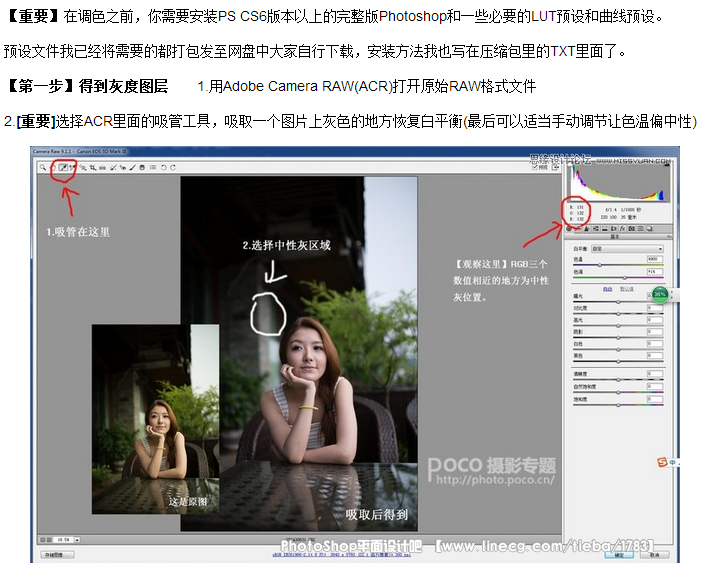Select the Color Sampler tool

[72, 167]
